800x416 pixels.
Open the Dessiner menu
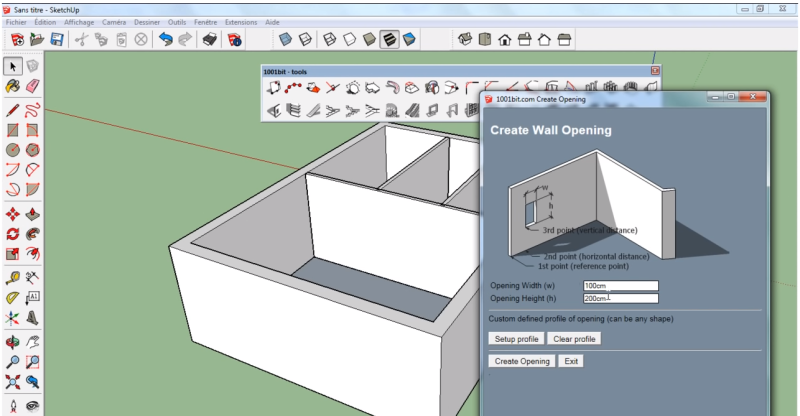(x=147, y=22)
